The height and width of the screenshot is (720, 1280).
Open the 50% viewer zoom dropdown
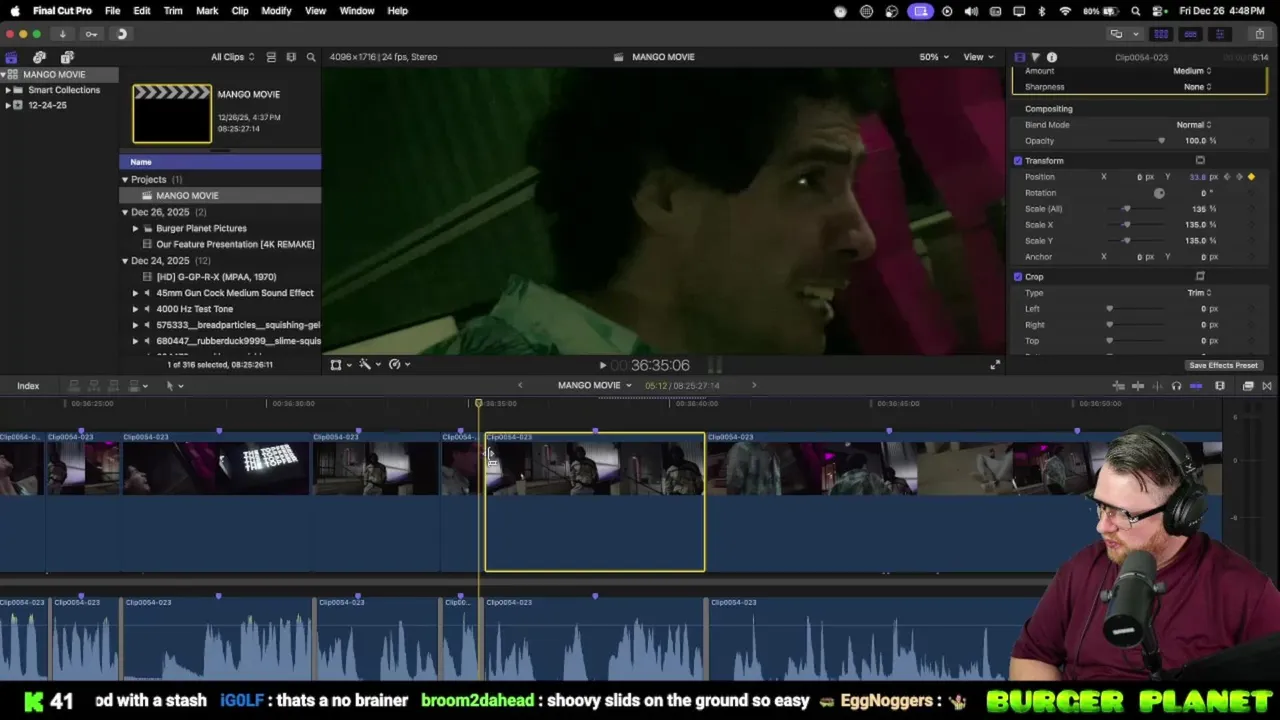coord(934,57)
